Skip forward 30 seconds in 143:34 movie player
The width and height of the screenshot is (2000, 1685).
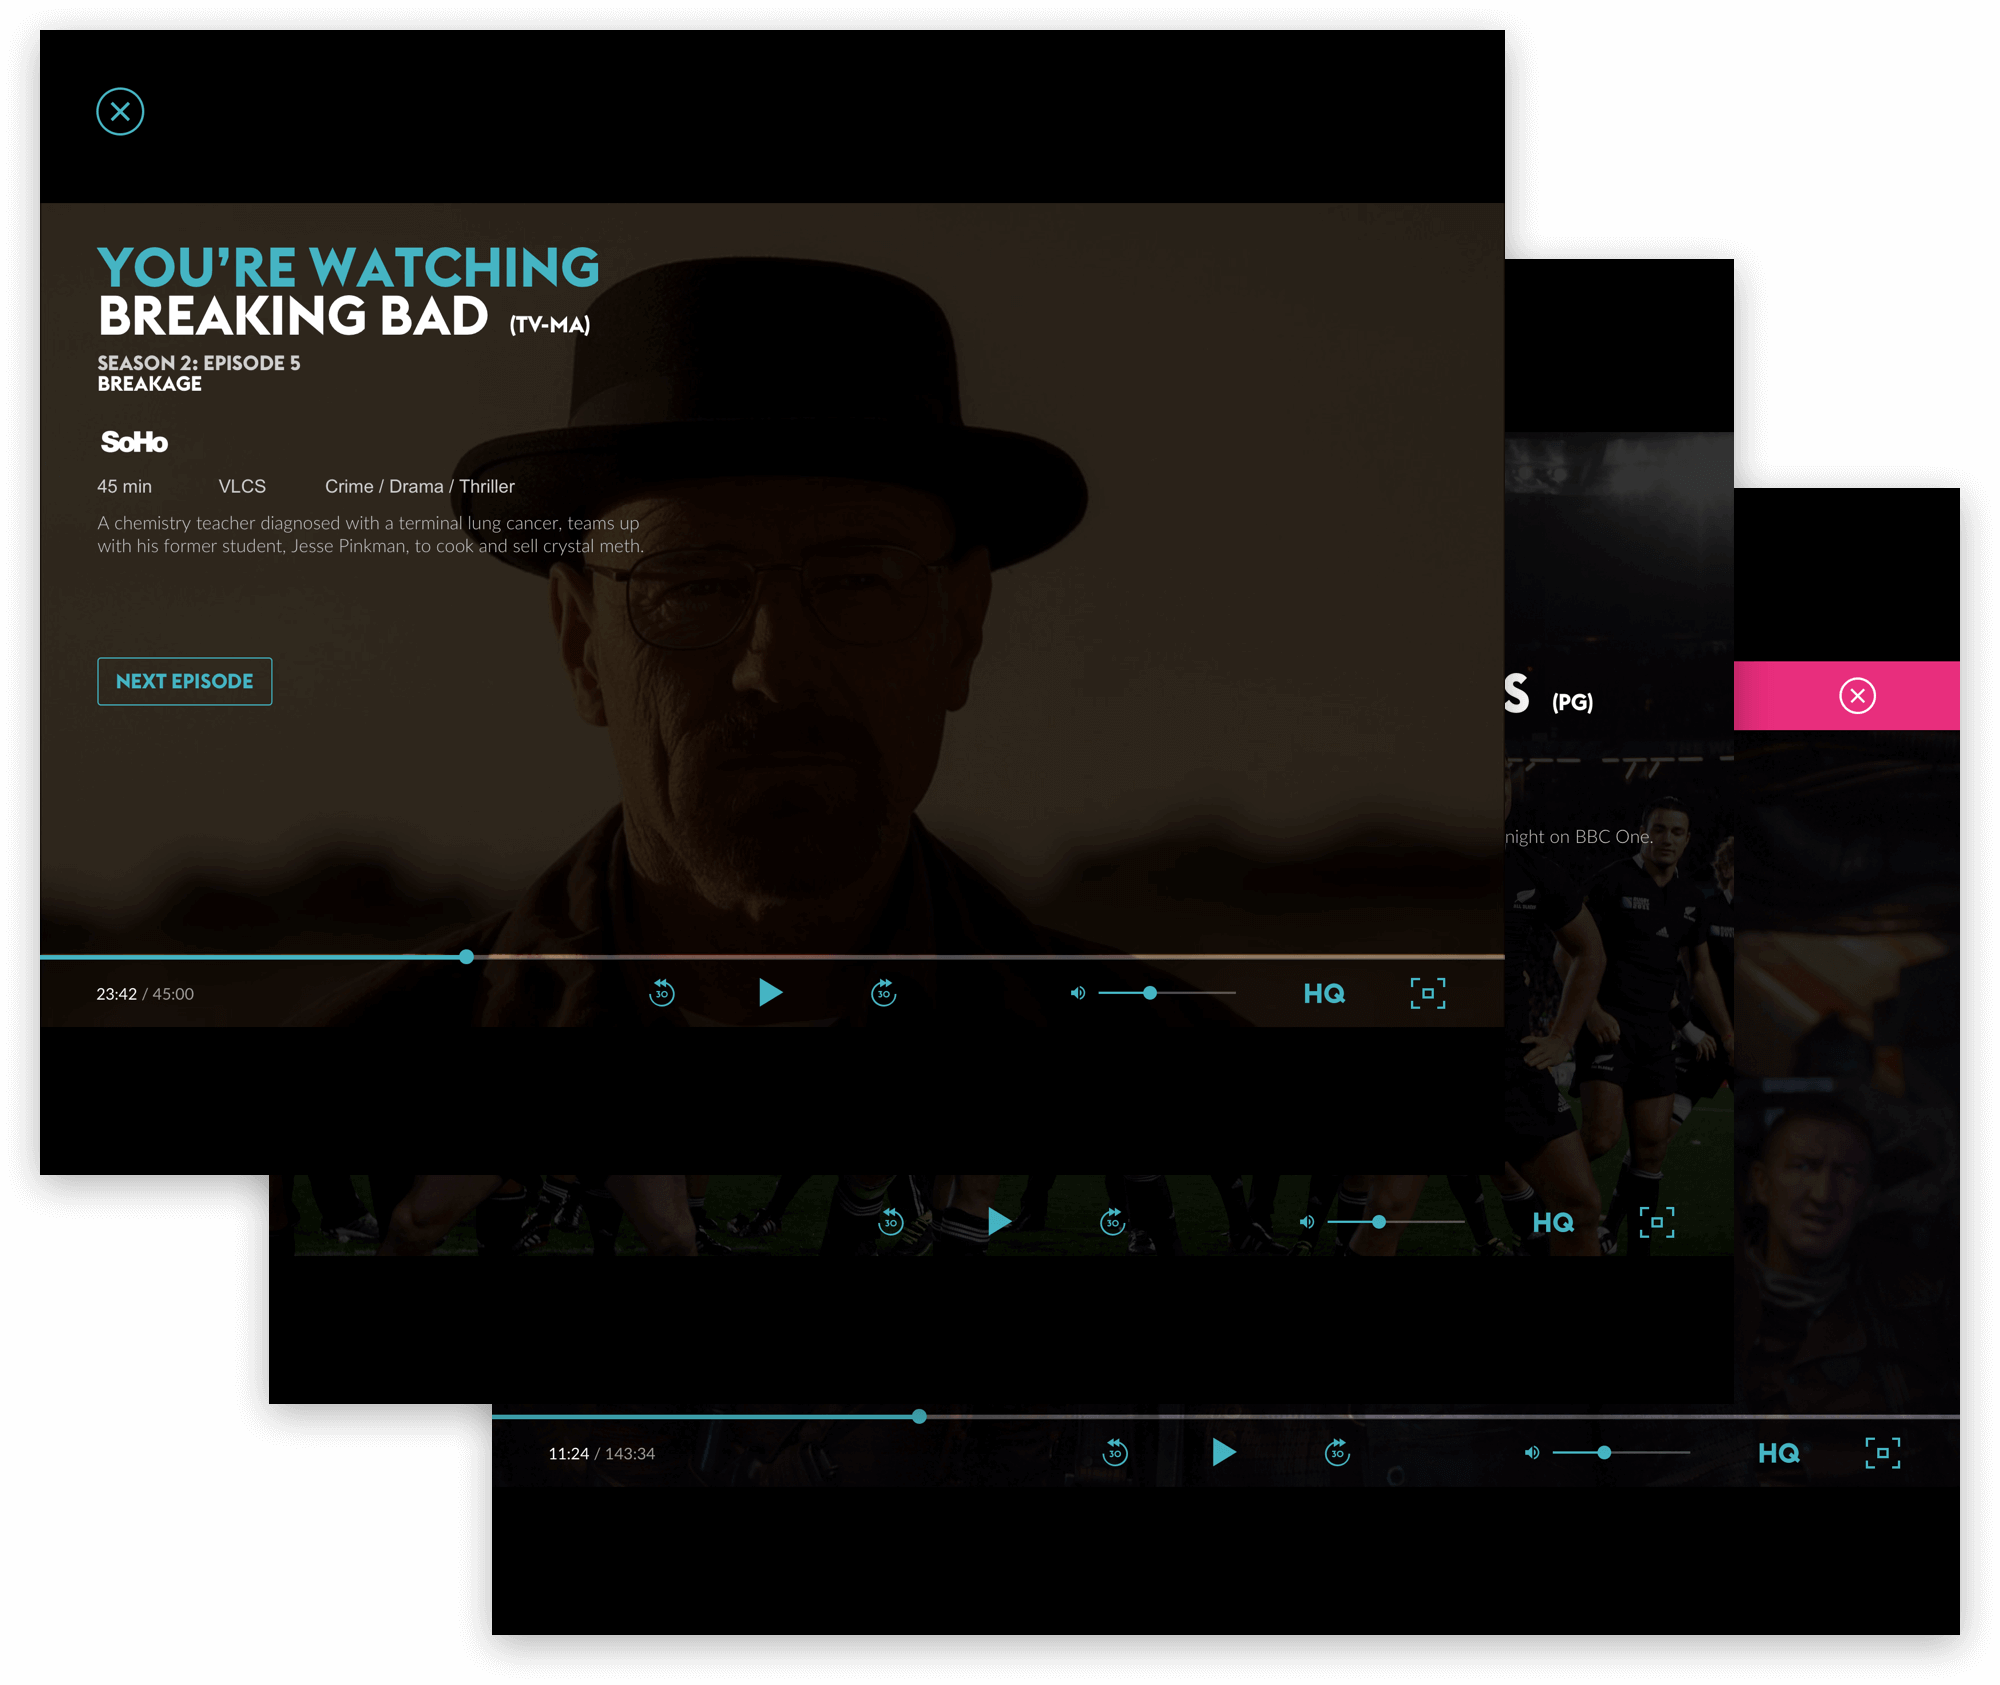coord(1337,1452)
